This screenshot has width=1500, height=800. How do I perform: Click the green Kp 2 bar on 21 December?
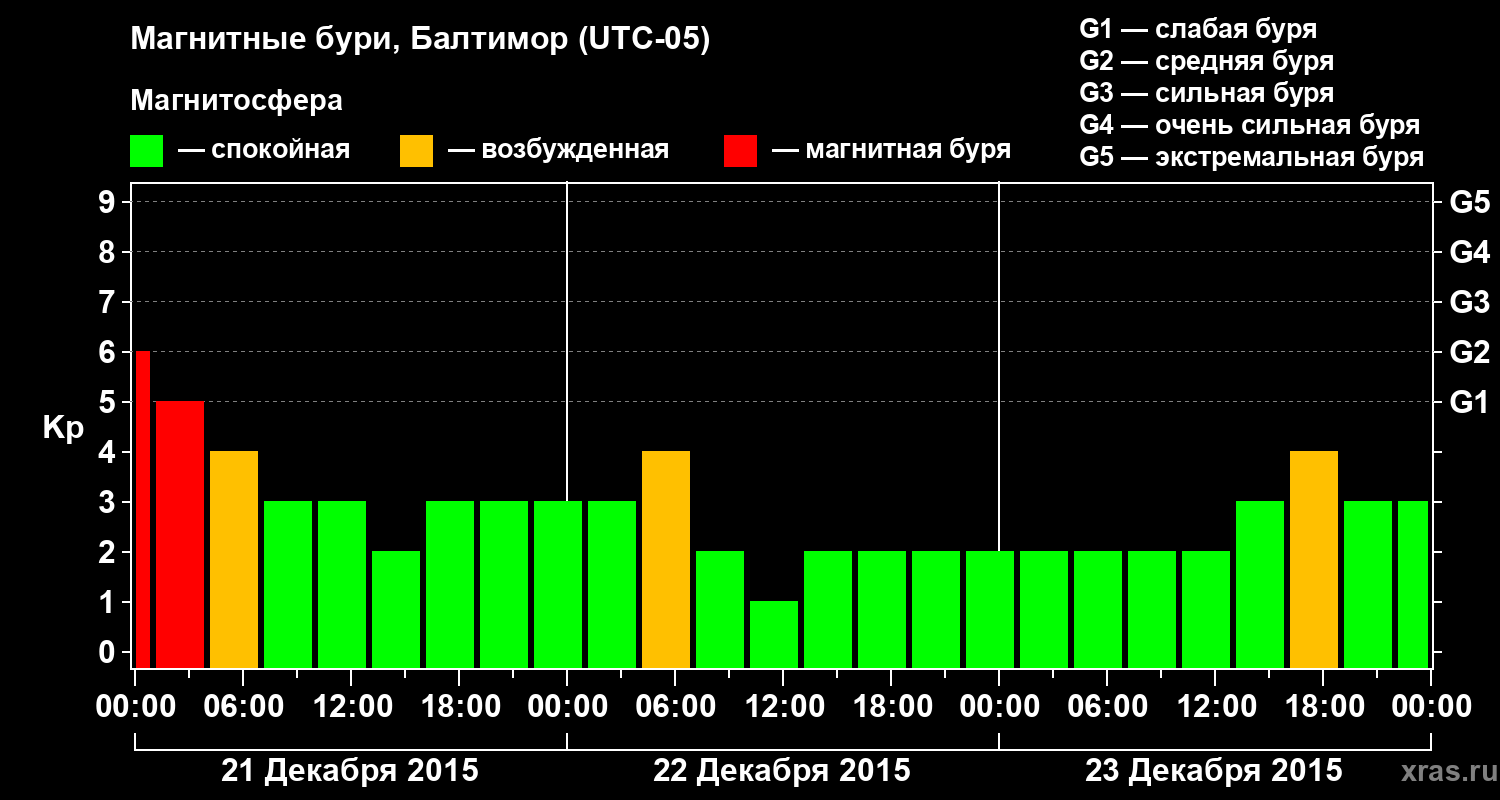pos(396,609)
